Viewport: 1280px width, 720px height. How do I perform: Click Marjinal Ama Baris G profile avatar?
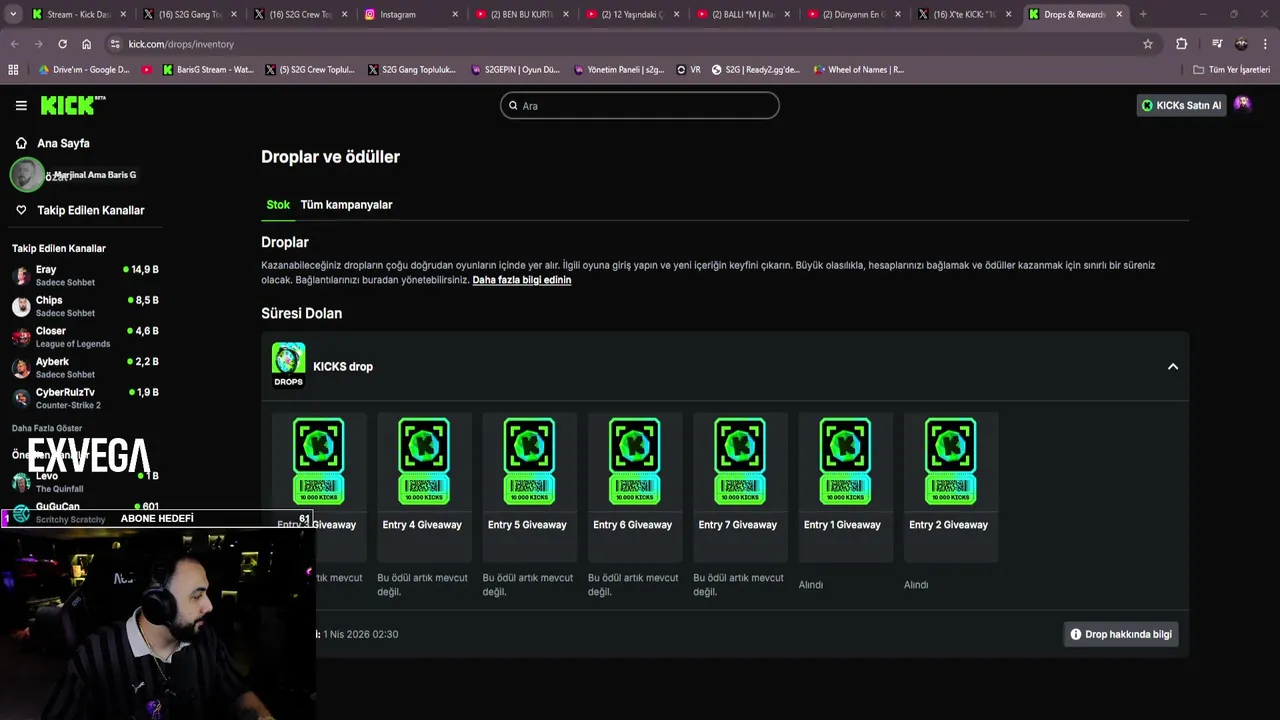click(x=26, y=175)
